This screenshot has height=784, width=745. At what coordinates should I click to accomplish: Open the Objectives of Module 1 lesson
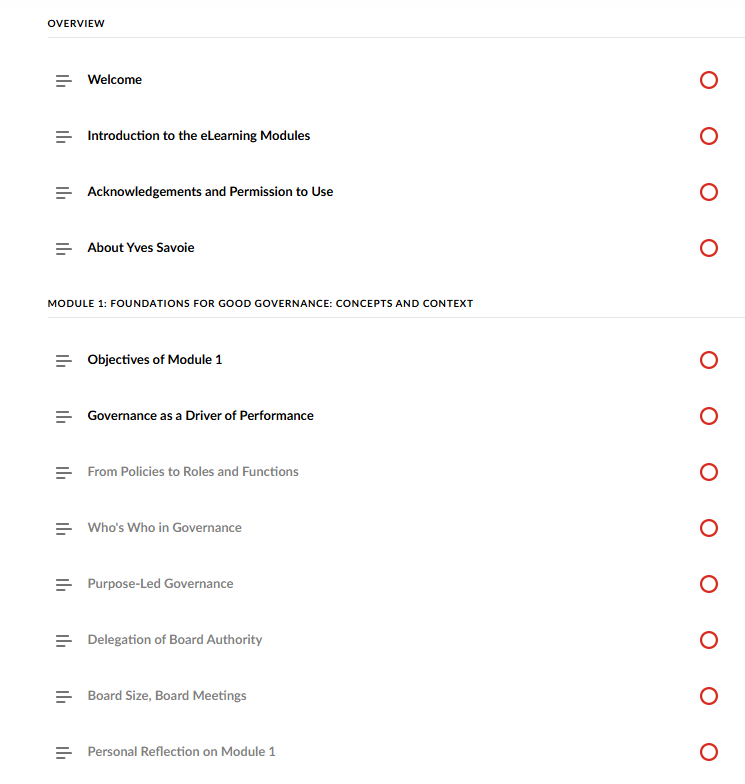click(x=154, y=360)
